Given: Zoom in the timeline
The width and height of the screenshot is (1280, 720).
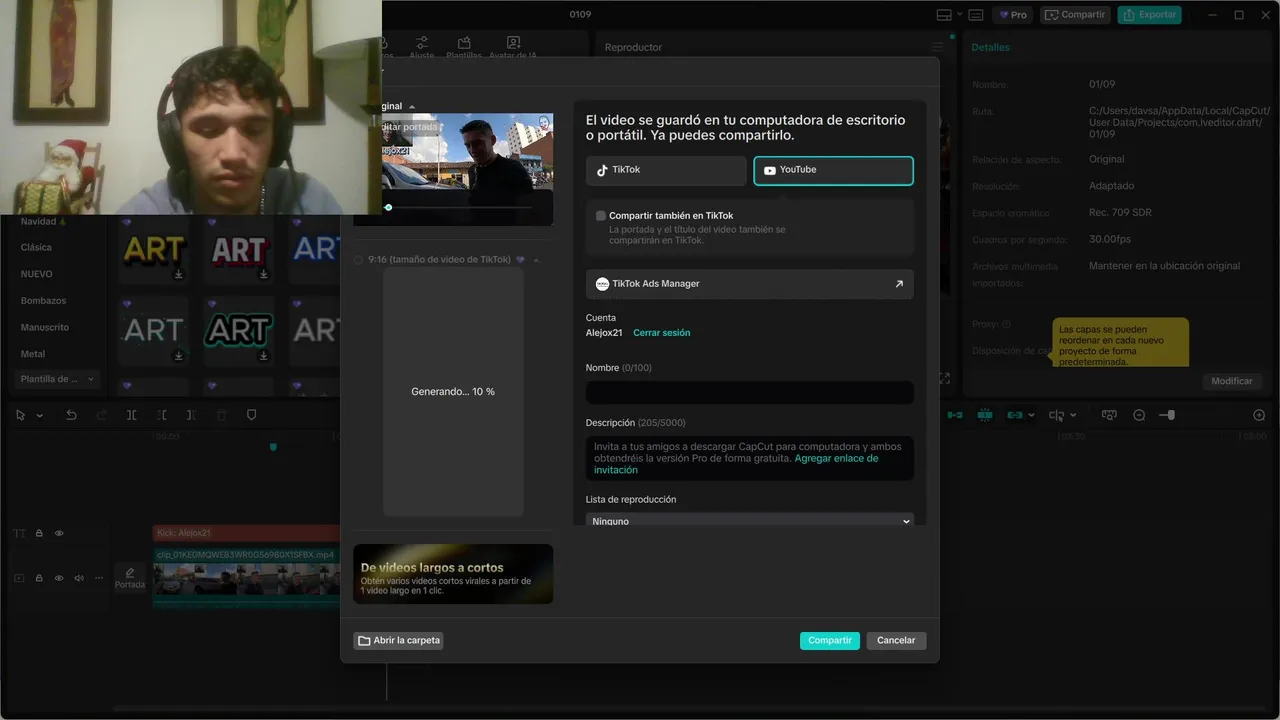Looking at the screenshot, I should (1259, 415).
